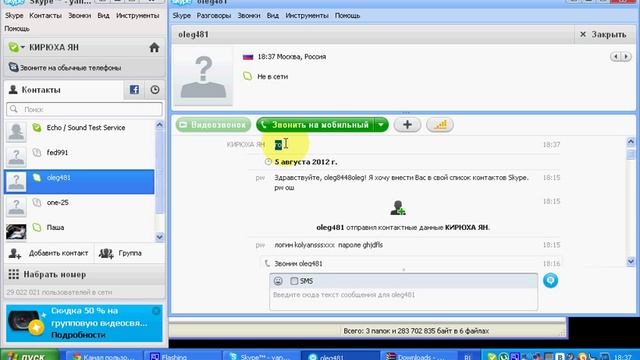Click next arrow in profile header
The height and width of the screenshot is (360, 640).
click(626, 56)
